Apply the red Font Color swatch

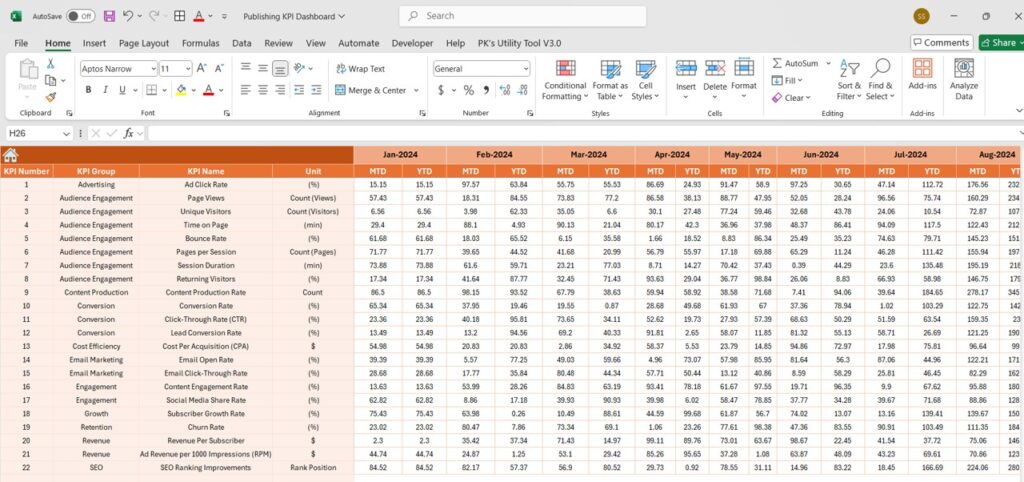pos(208,90)
